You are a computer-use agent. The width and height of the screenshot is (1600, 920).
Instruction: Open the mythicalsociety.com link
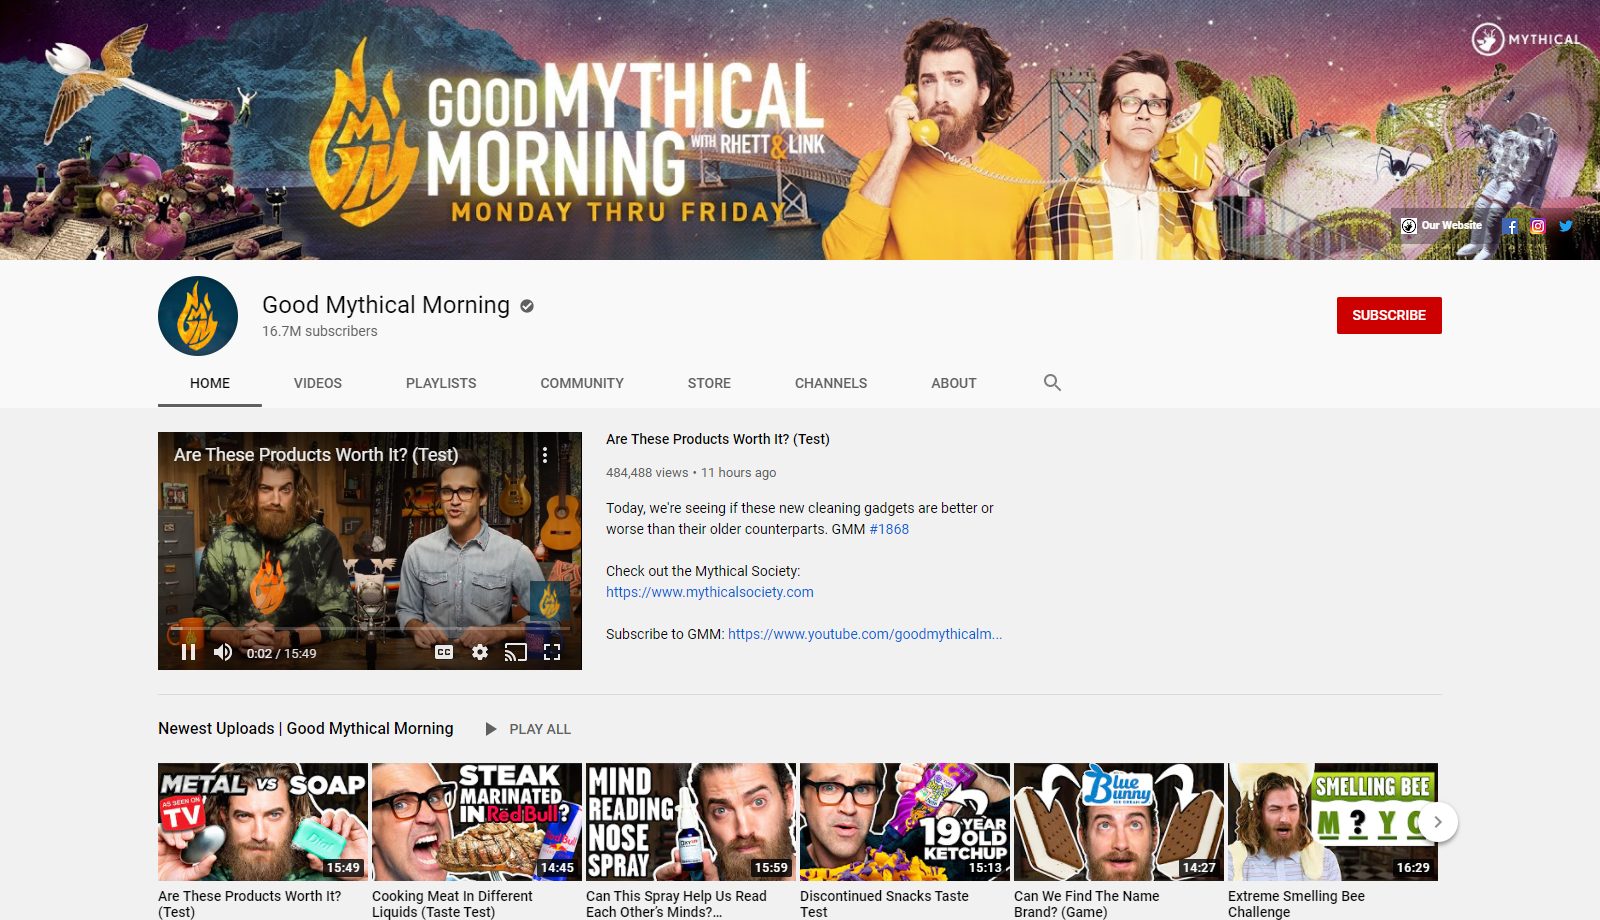click(x=710, y=592)
